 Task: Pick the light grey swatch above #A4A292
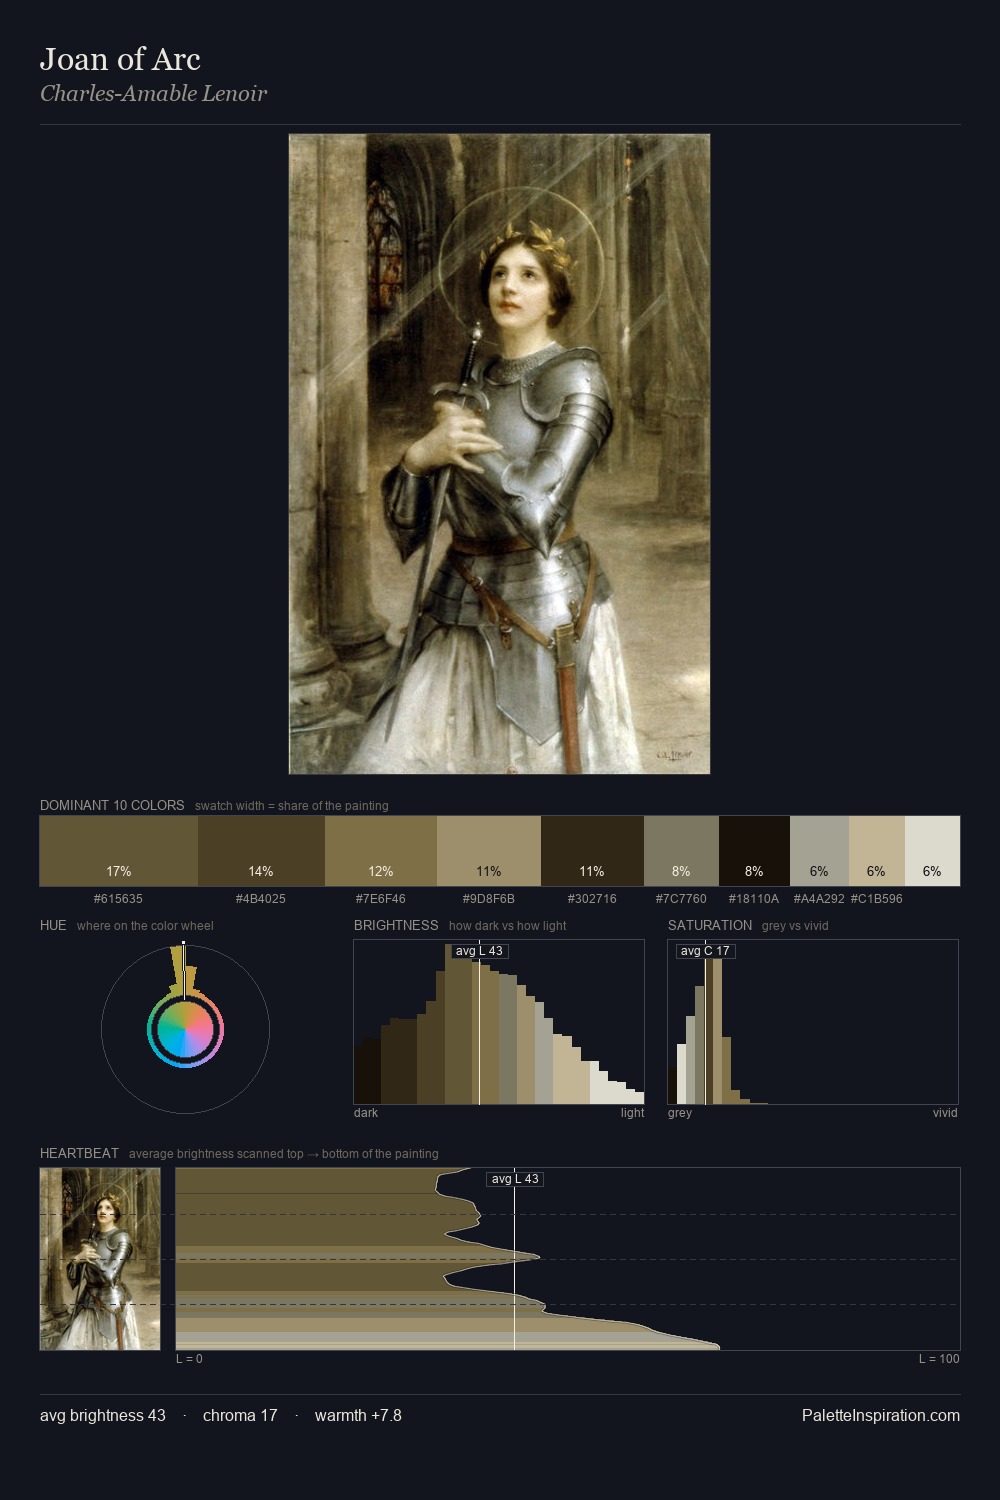click(819, 851)
